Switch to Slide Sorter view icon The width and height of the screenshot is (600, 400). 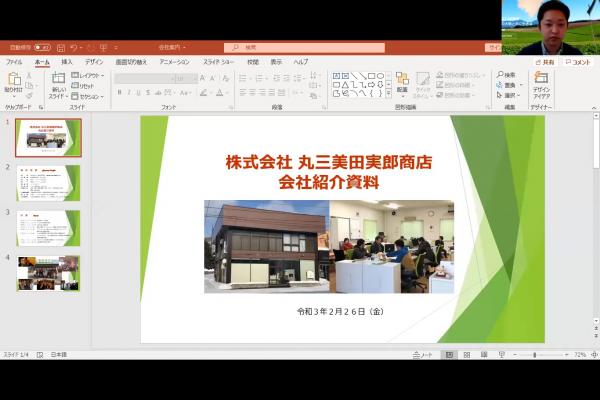point(466,355)
